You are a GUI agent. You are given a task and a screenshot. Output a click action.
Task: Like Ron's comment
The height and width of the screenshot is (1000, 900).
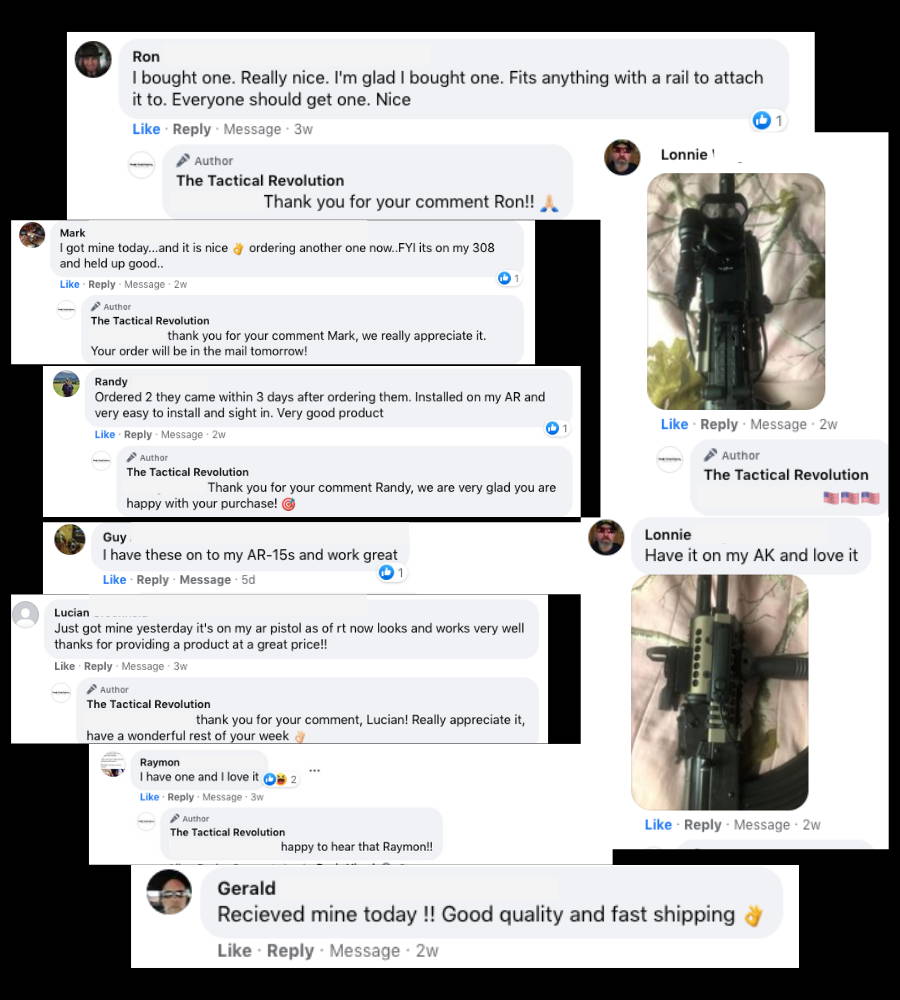146,129
